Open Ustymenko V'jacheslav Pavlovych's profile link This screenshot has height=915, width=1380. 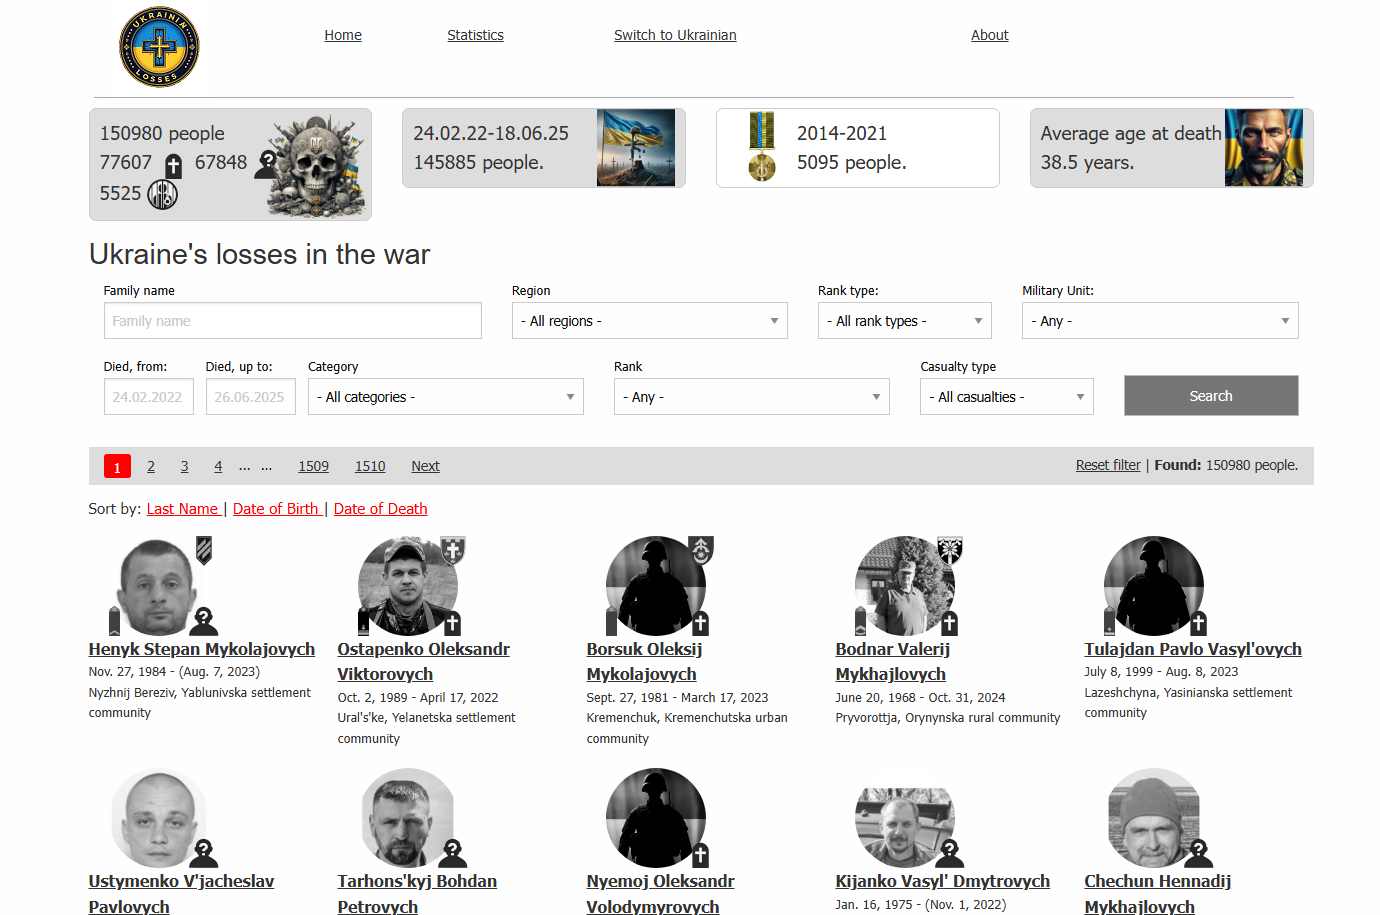(181, 894)
